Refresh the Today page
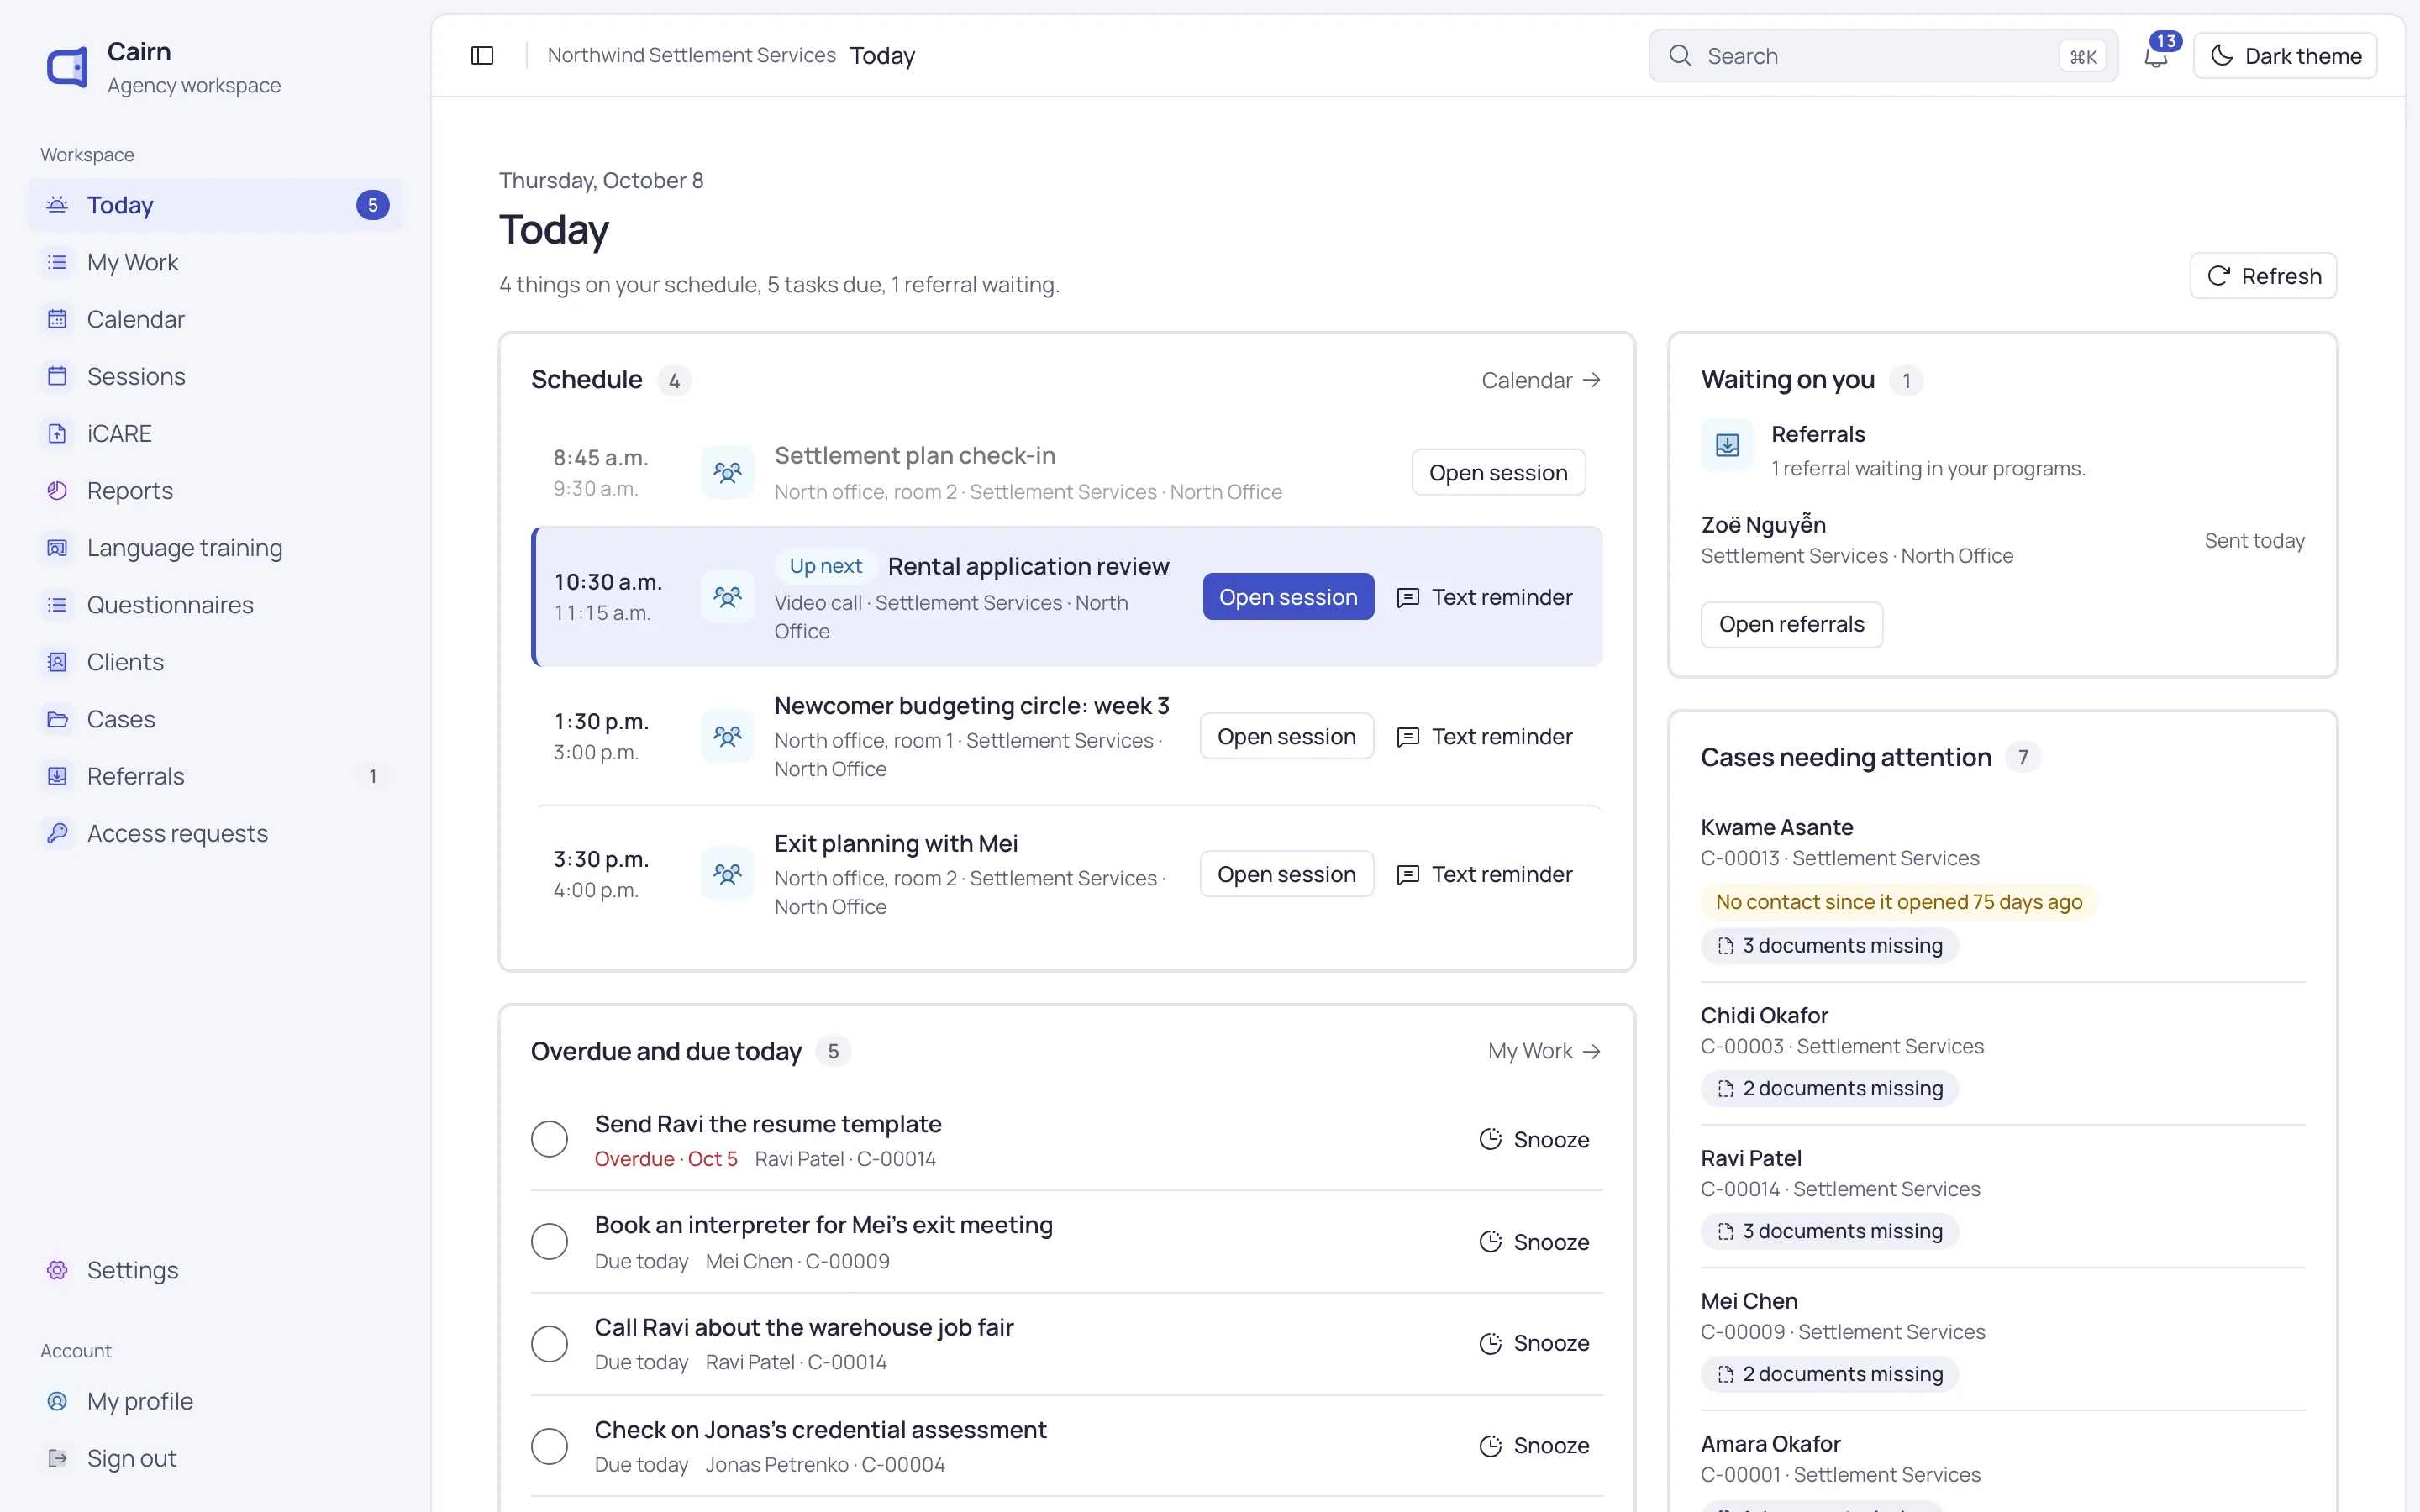This screenshot has height=1512, width=2420. pyautogui.click(x=2263, y=276)
